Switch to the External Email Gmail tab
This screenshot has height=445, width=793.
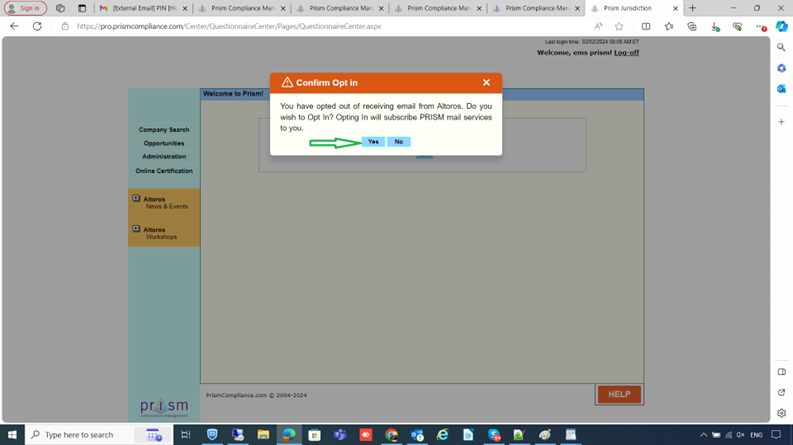pos(140,8)
